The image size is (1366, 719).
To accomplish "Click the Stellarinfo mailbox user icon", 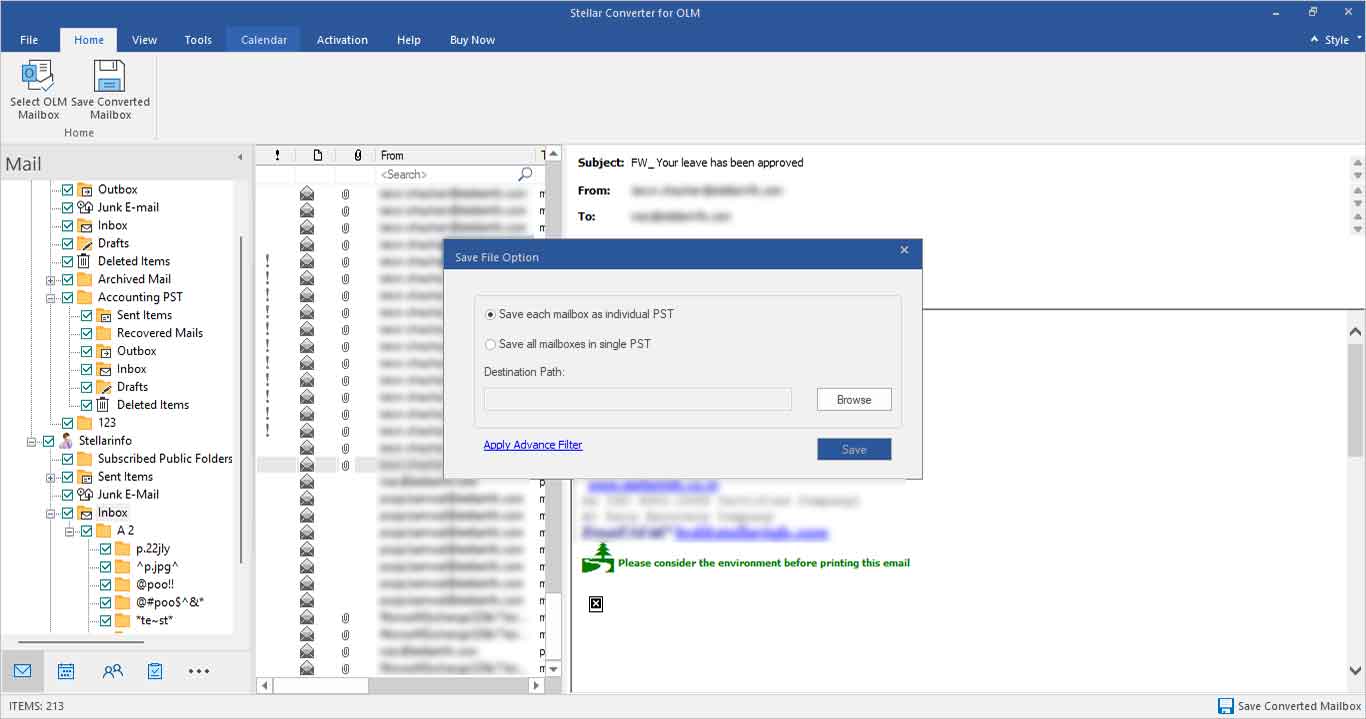I will click(67, 440).
